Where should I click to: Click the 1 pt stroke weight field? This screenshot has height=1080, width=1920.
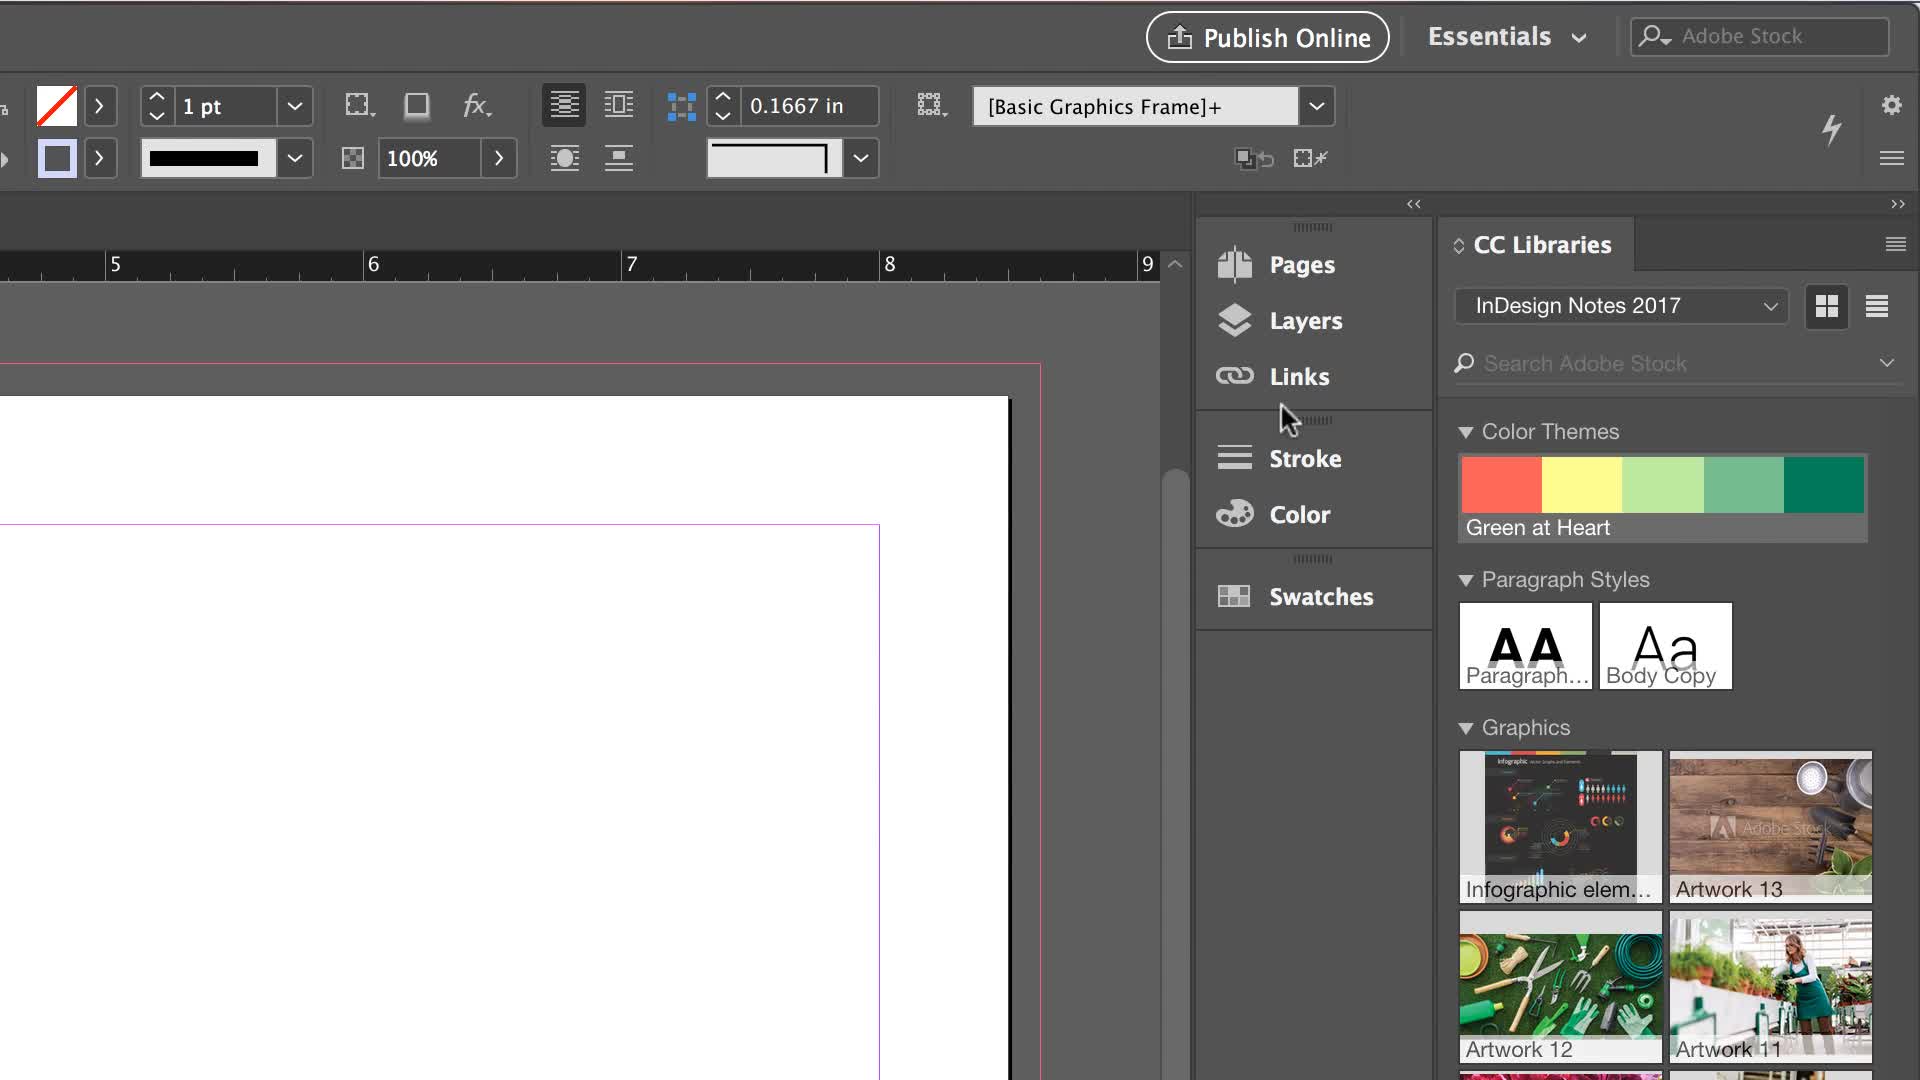point(226,106)
